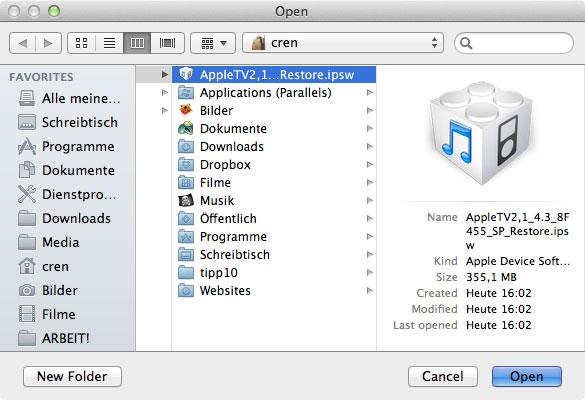Screen dimensions: 585x400
Task: Click the Cancel button
Action: pyautogui.click(x=442, y=376)
